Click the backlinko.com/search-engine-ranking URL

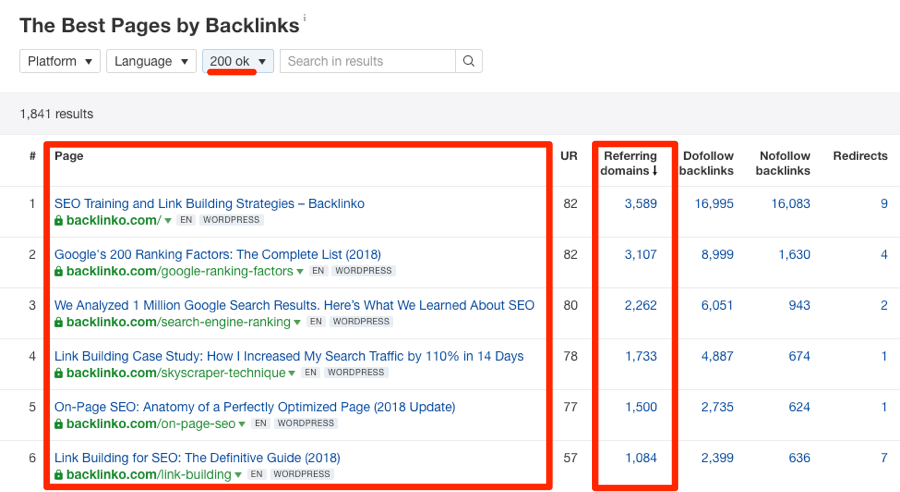click(x=179, y=322)
